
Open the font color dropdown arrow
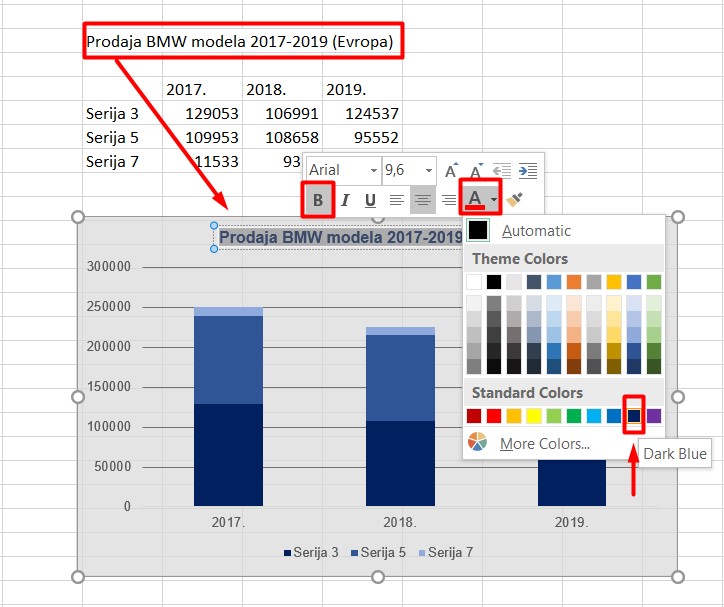click(494, 200)
